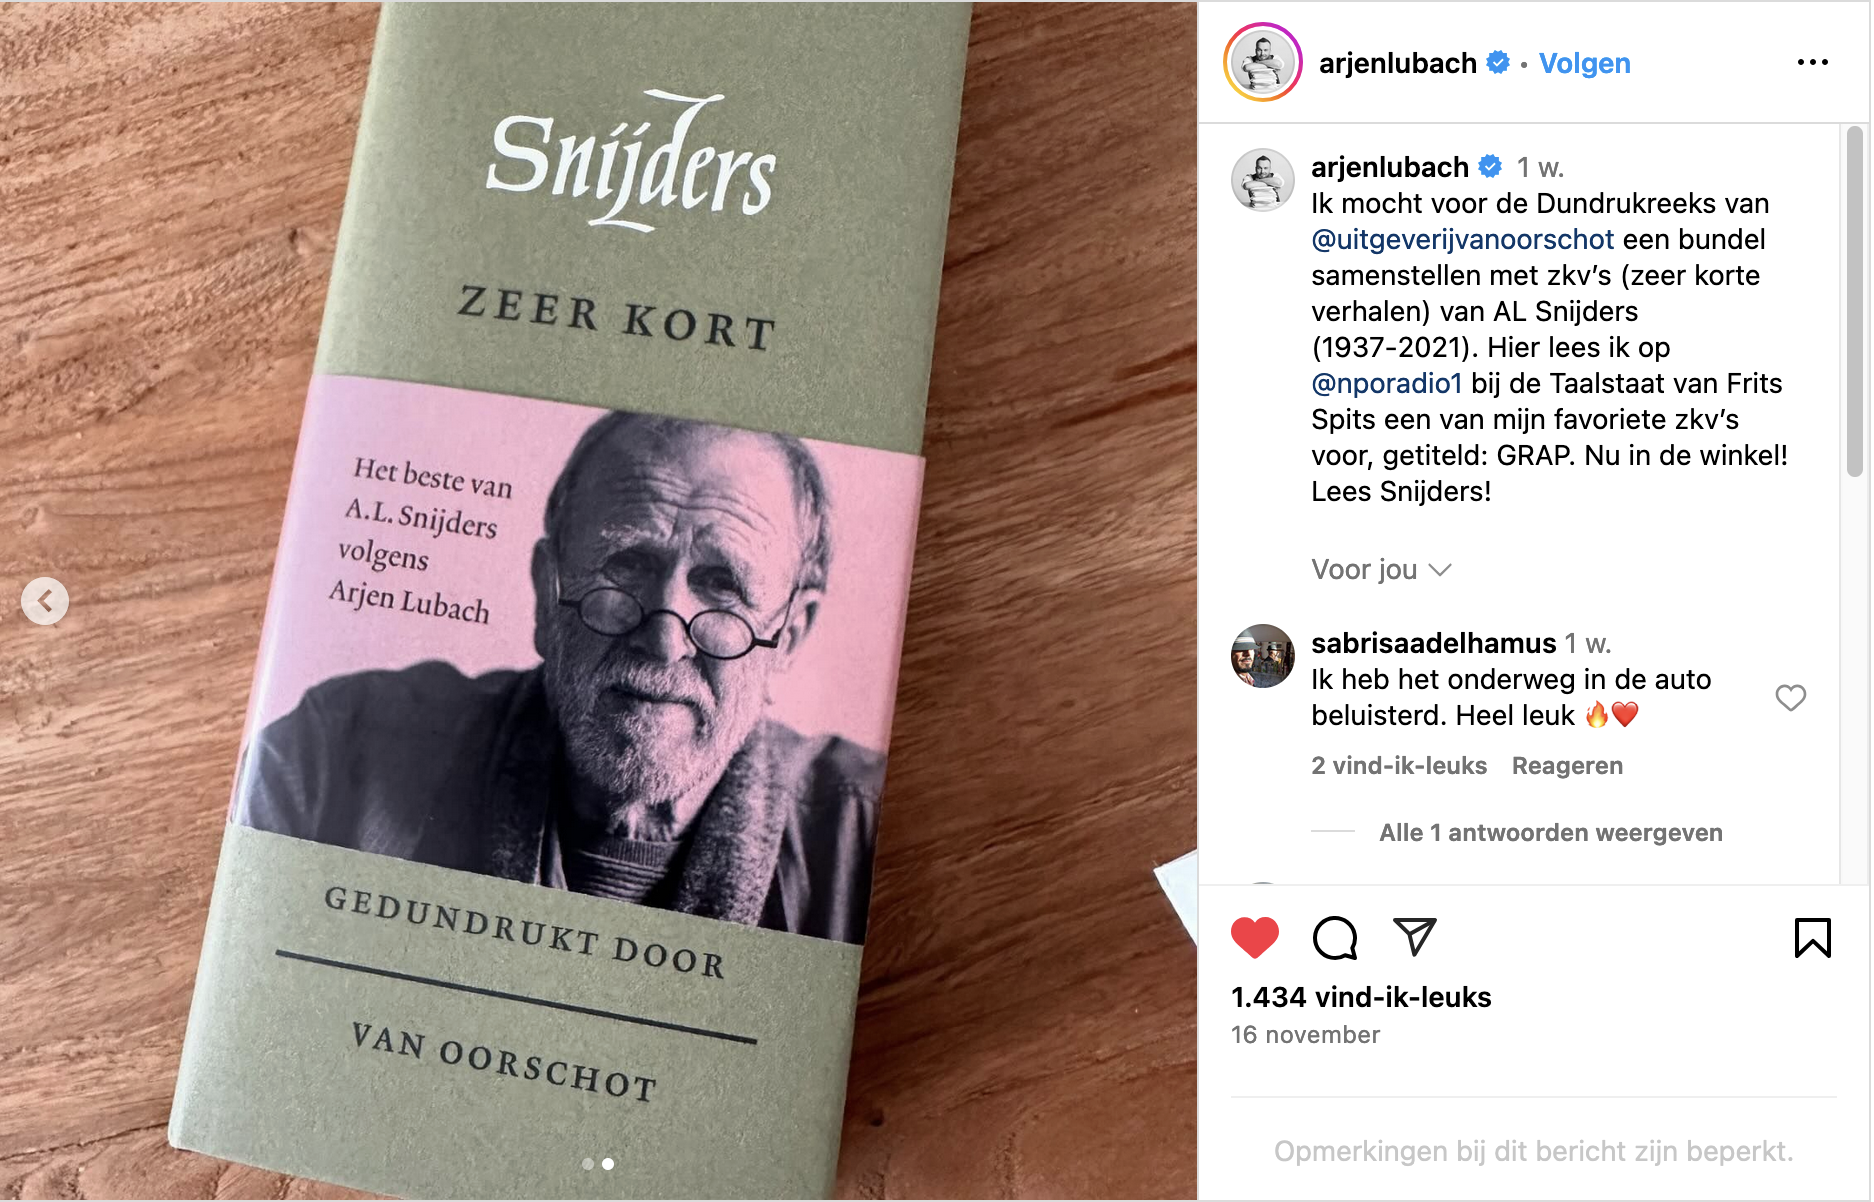Save post with the bookmark icon
This screenshot has height=1202, width=1874.
(x=1812, y=938)
